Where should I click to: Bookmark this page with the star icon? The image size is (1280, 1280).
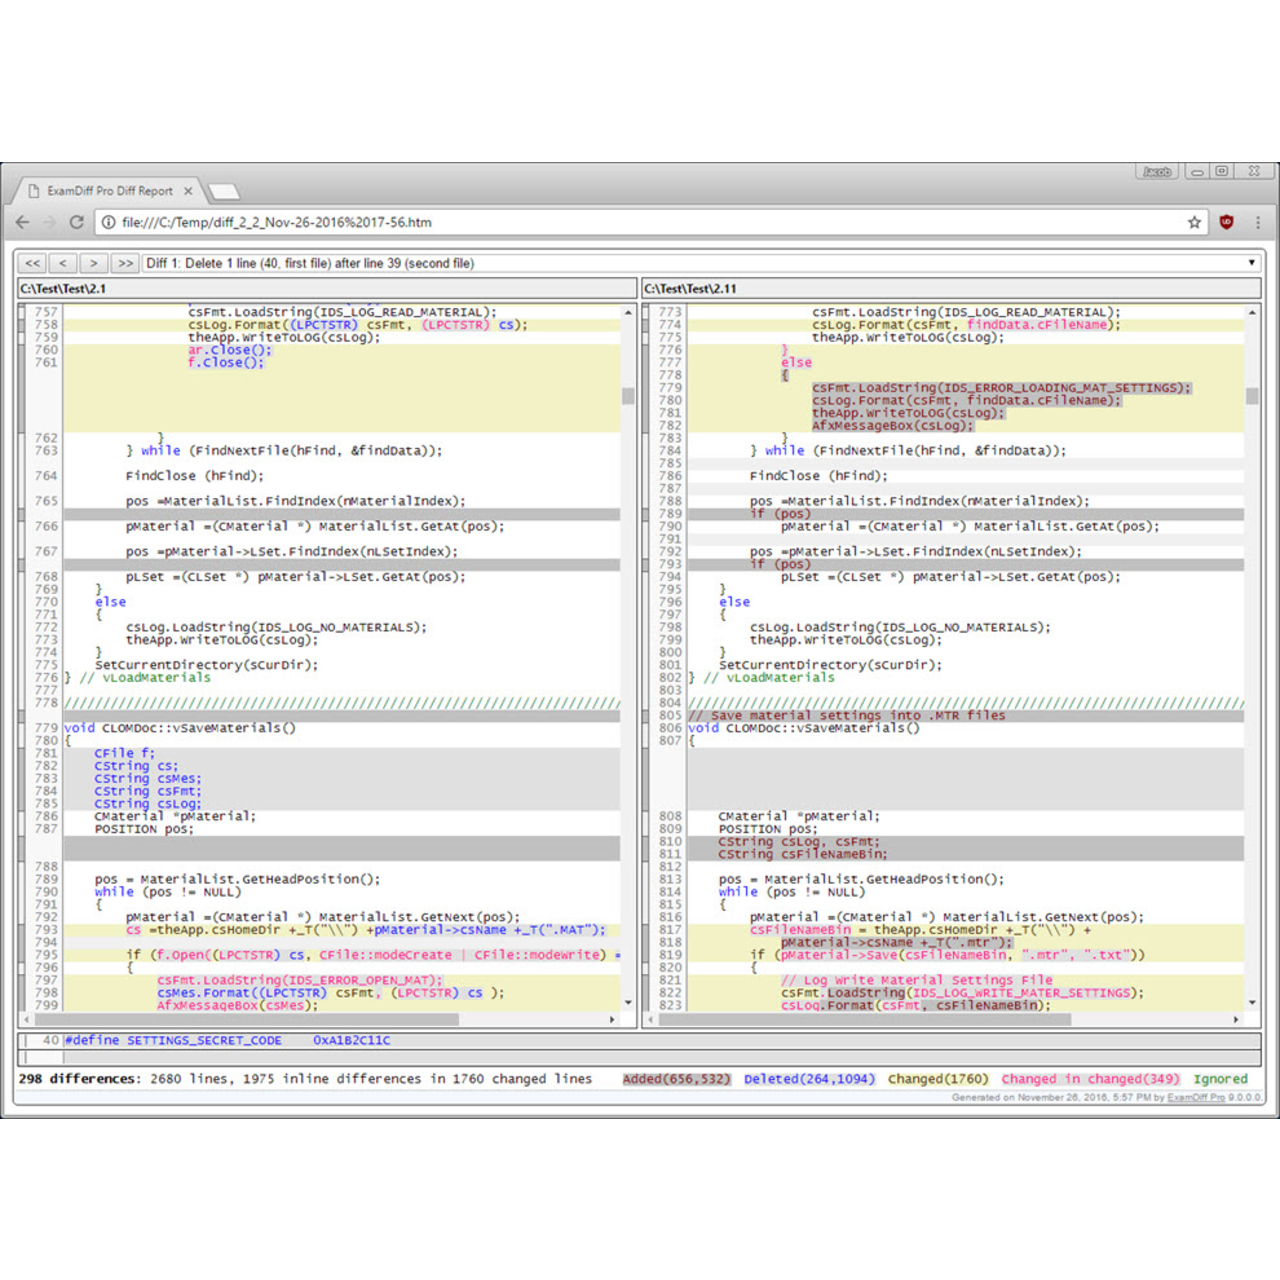click(x=1194, y=222)
